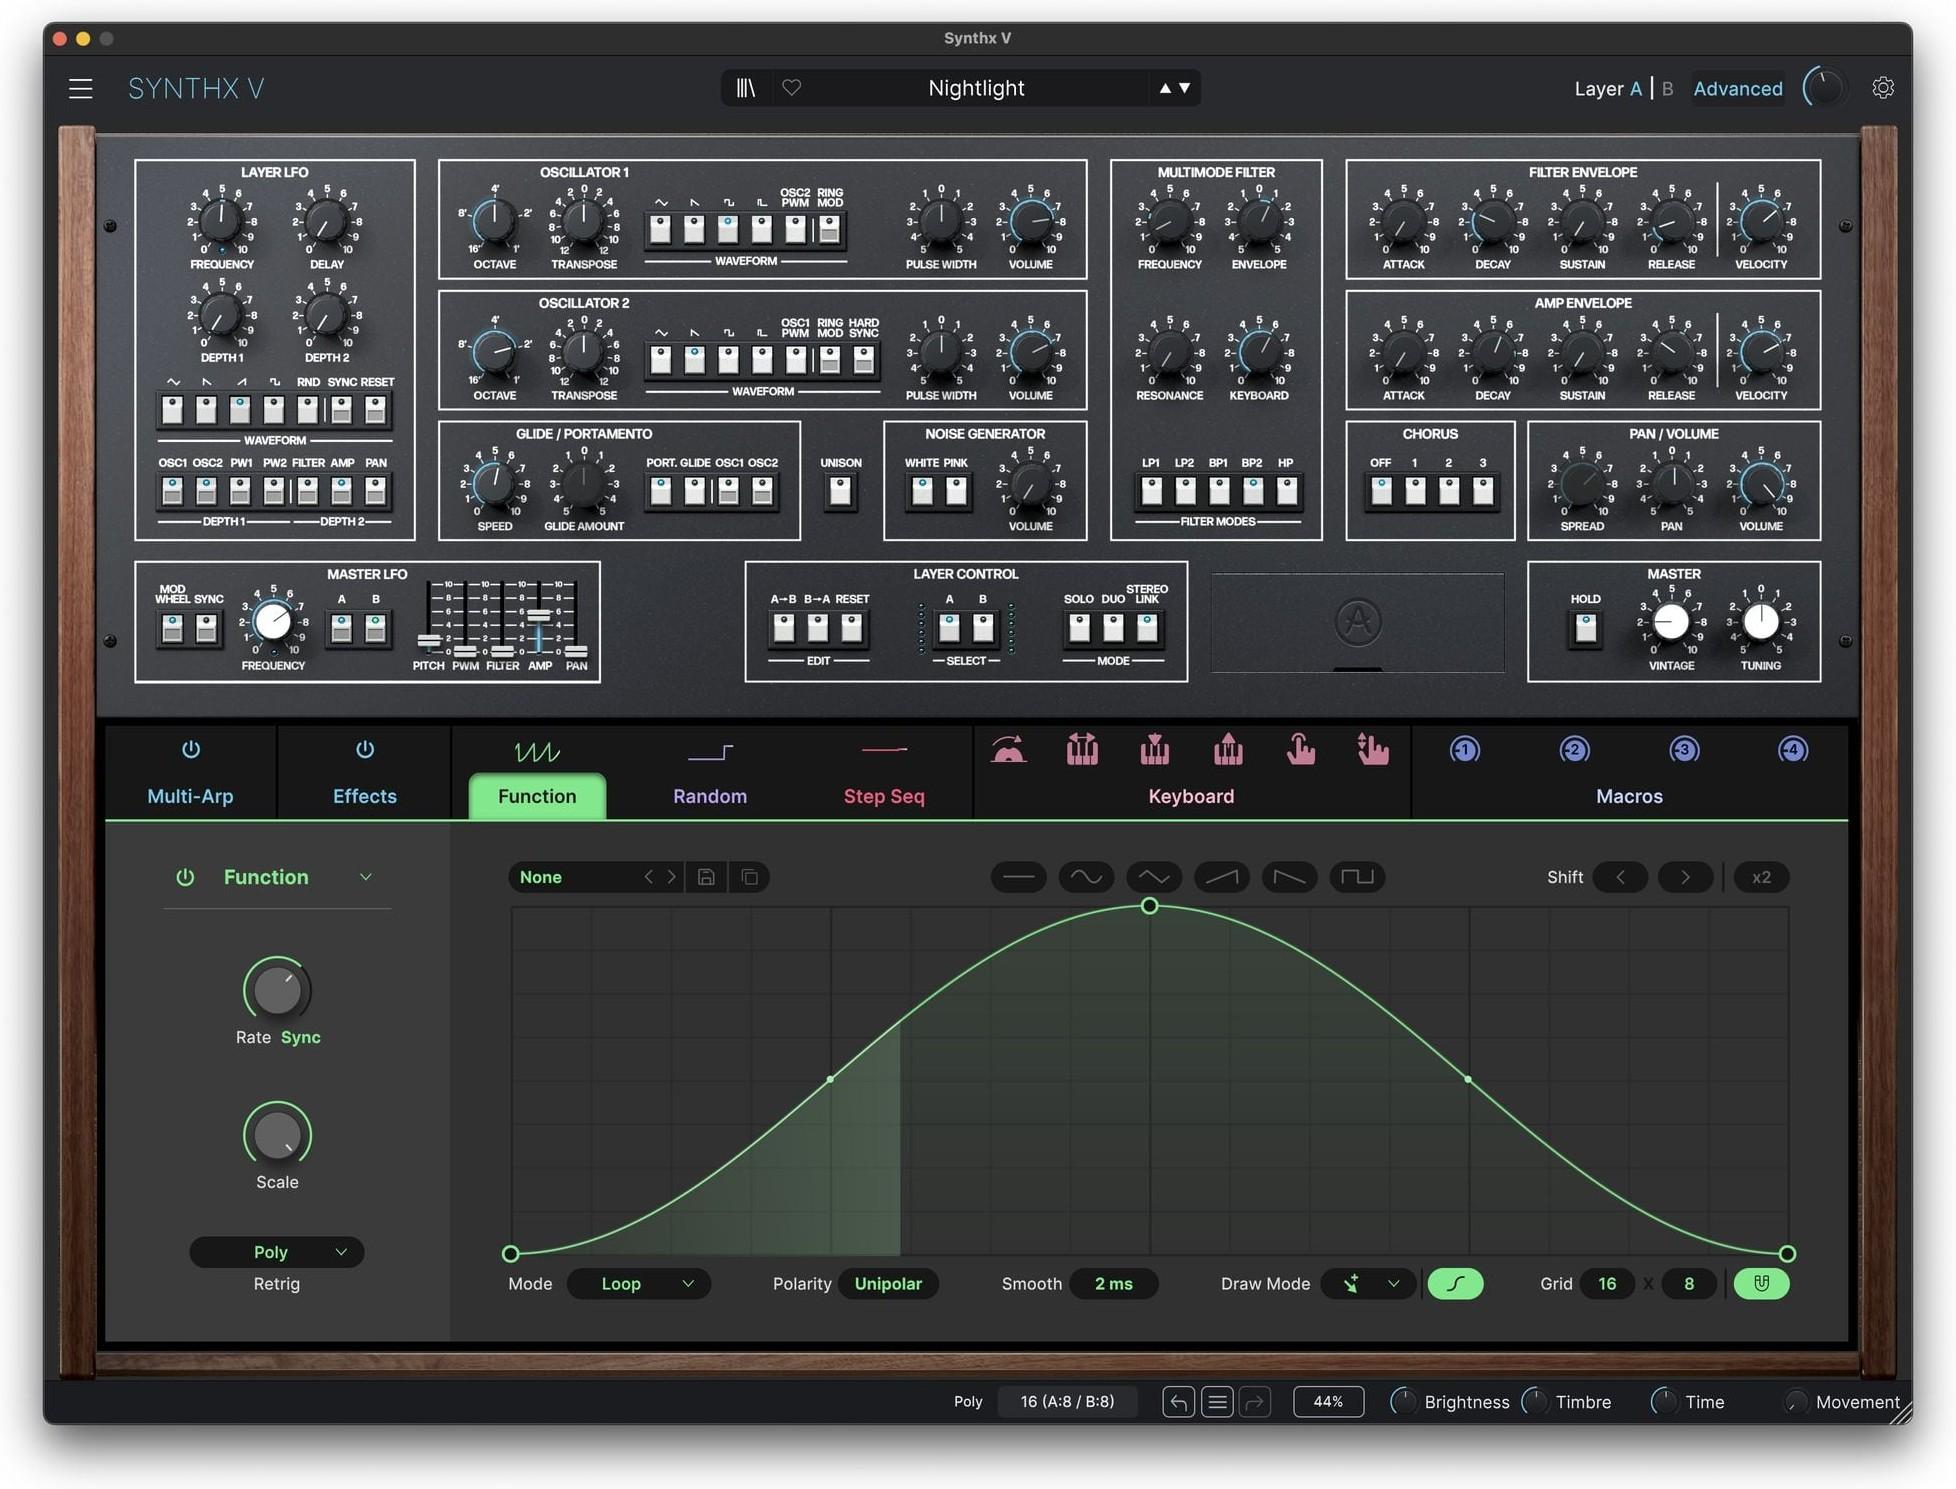Screen dimensions: 1956x1489
Task: Toggle the magnet snap-to-grid icon
Action: (x=1761, y=1283)
